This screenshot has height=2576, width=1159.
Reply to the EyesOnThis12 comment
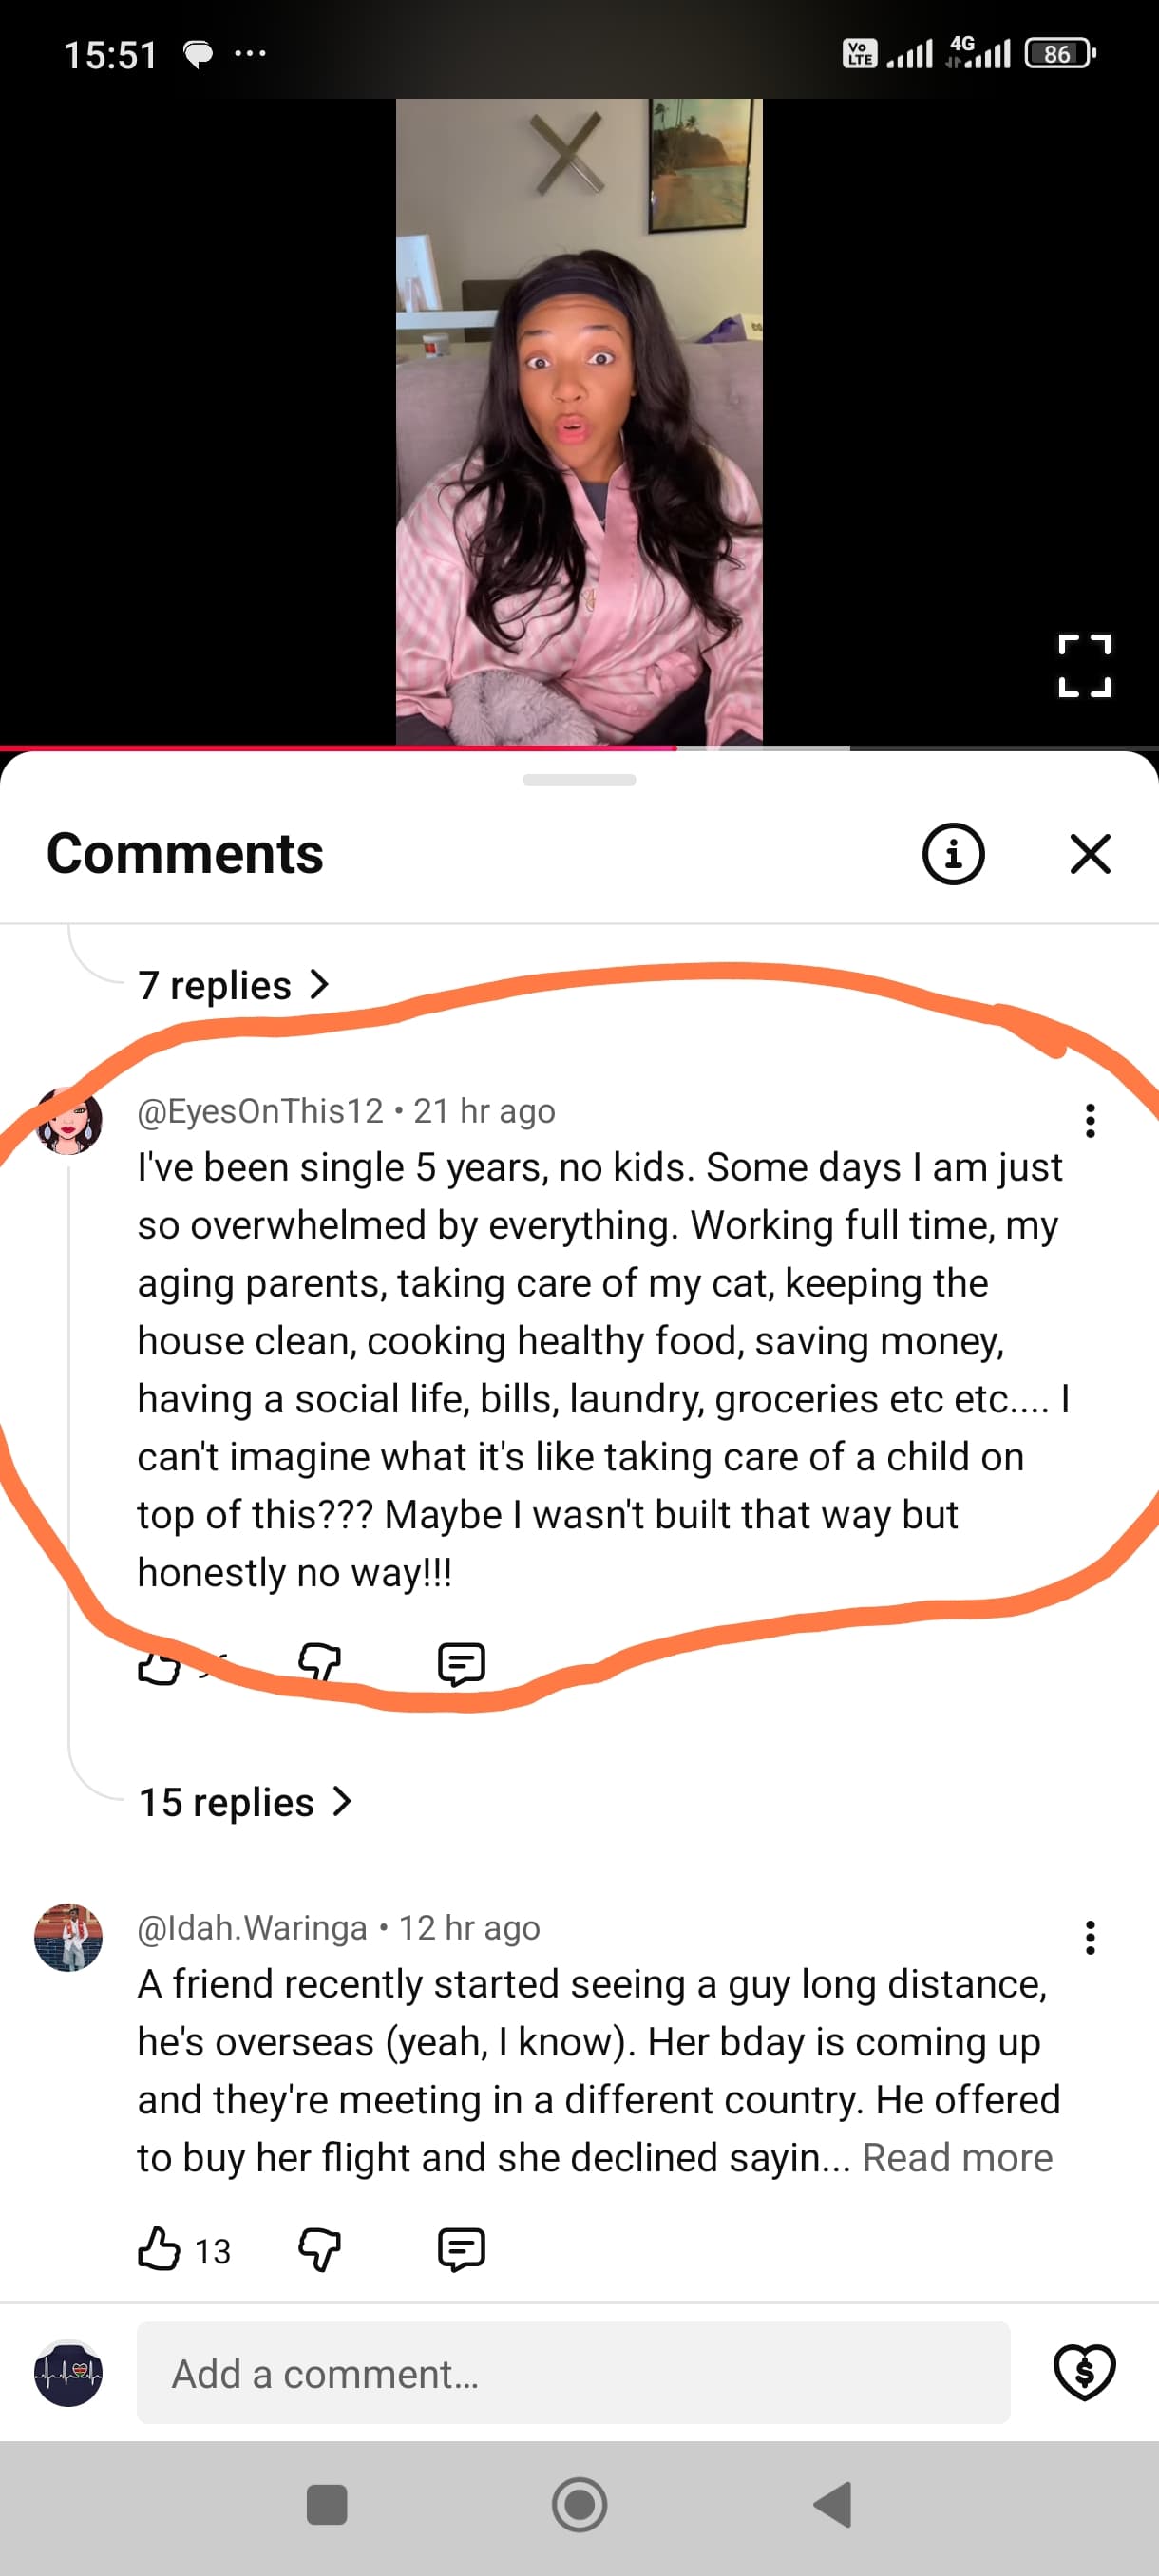[x=461, y=1664]
